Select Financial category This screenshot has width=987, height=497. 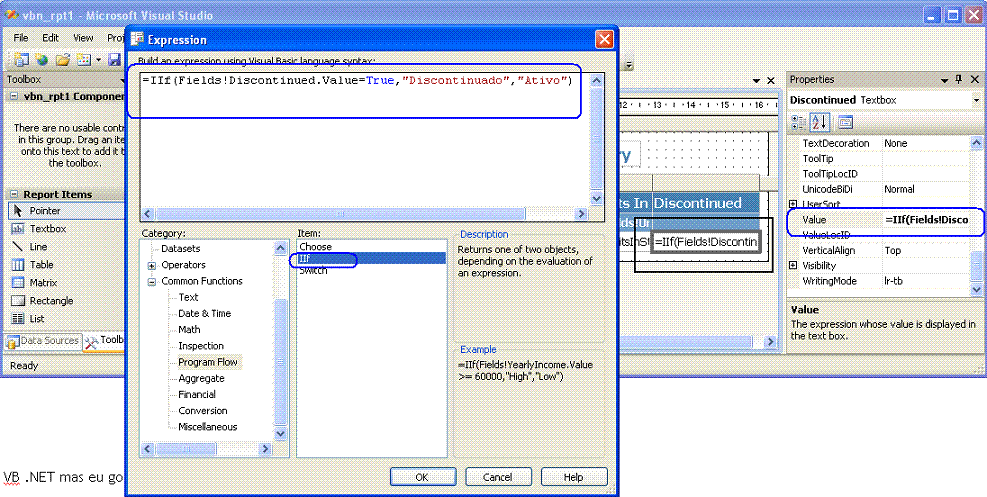click(197, 394)
